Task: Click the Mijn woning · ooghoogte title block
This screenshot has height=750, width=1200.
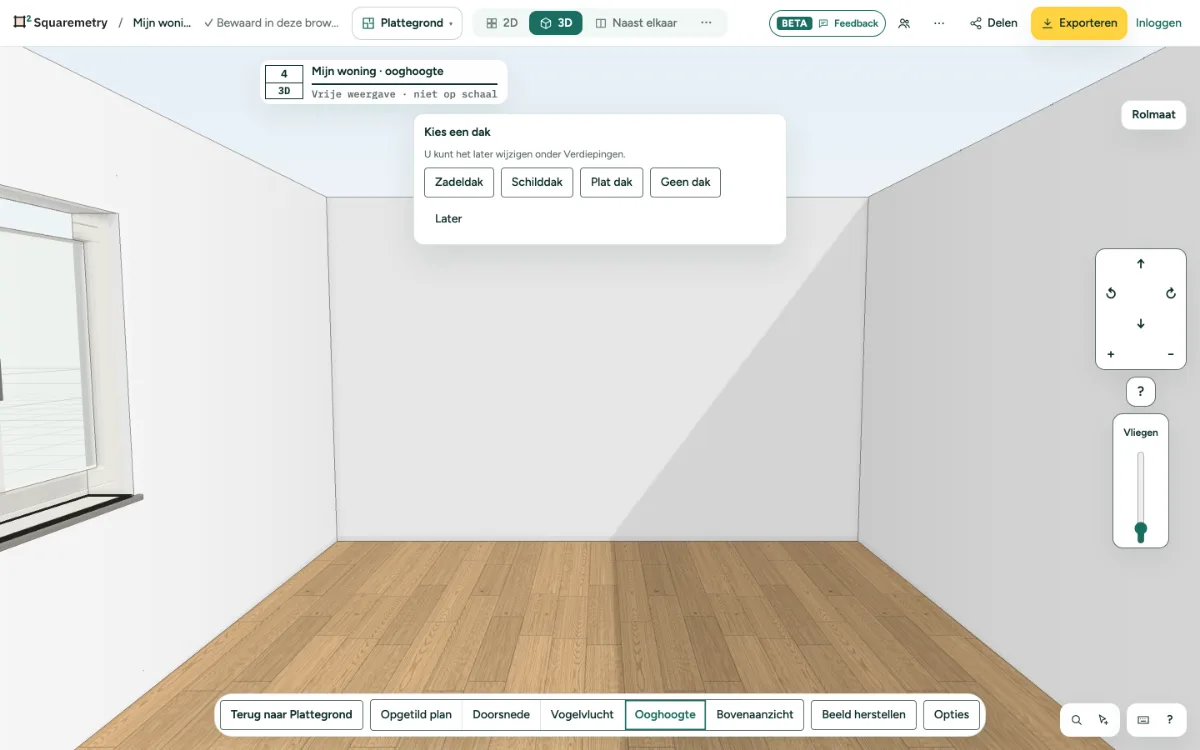Action: [x=384, y=81]
